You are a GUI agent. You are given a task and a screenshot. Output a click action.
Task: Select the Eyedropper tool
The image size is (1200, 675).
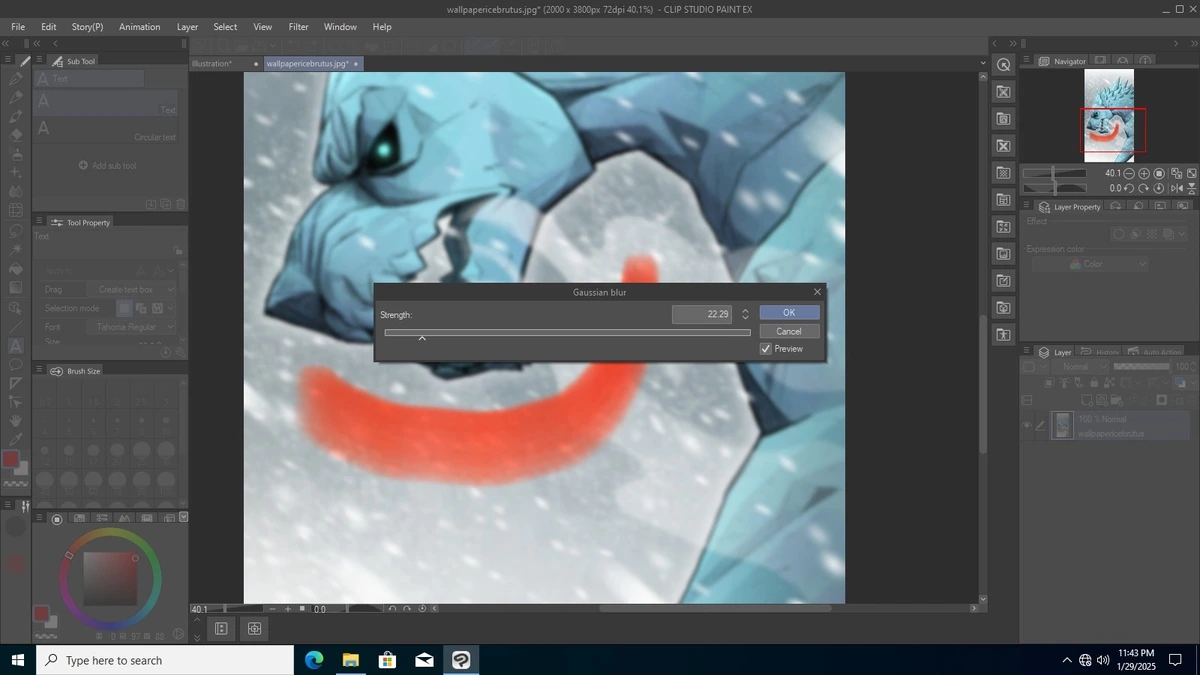15,440
